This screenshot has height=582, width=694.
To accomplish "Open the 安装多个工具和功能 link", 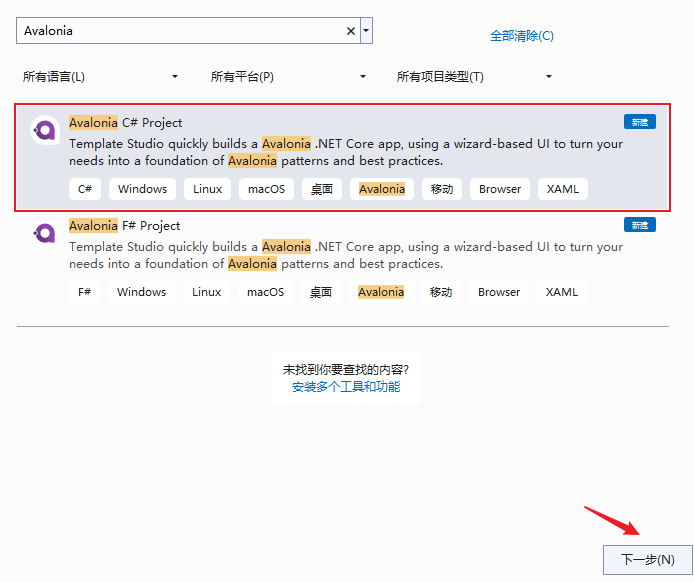I will [x=346, y=387].
